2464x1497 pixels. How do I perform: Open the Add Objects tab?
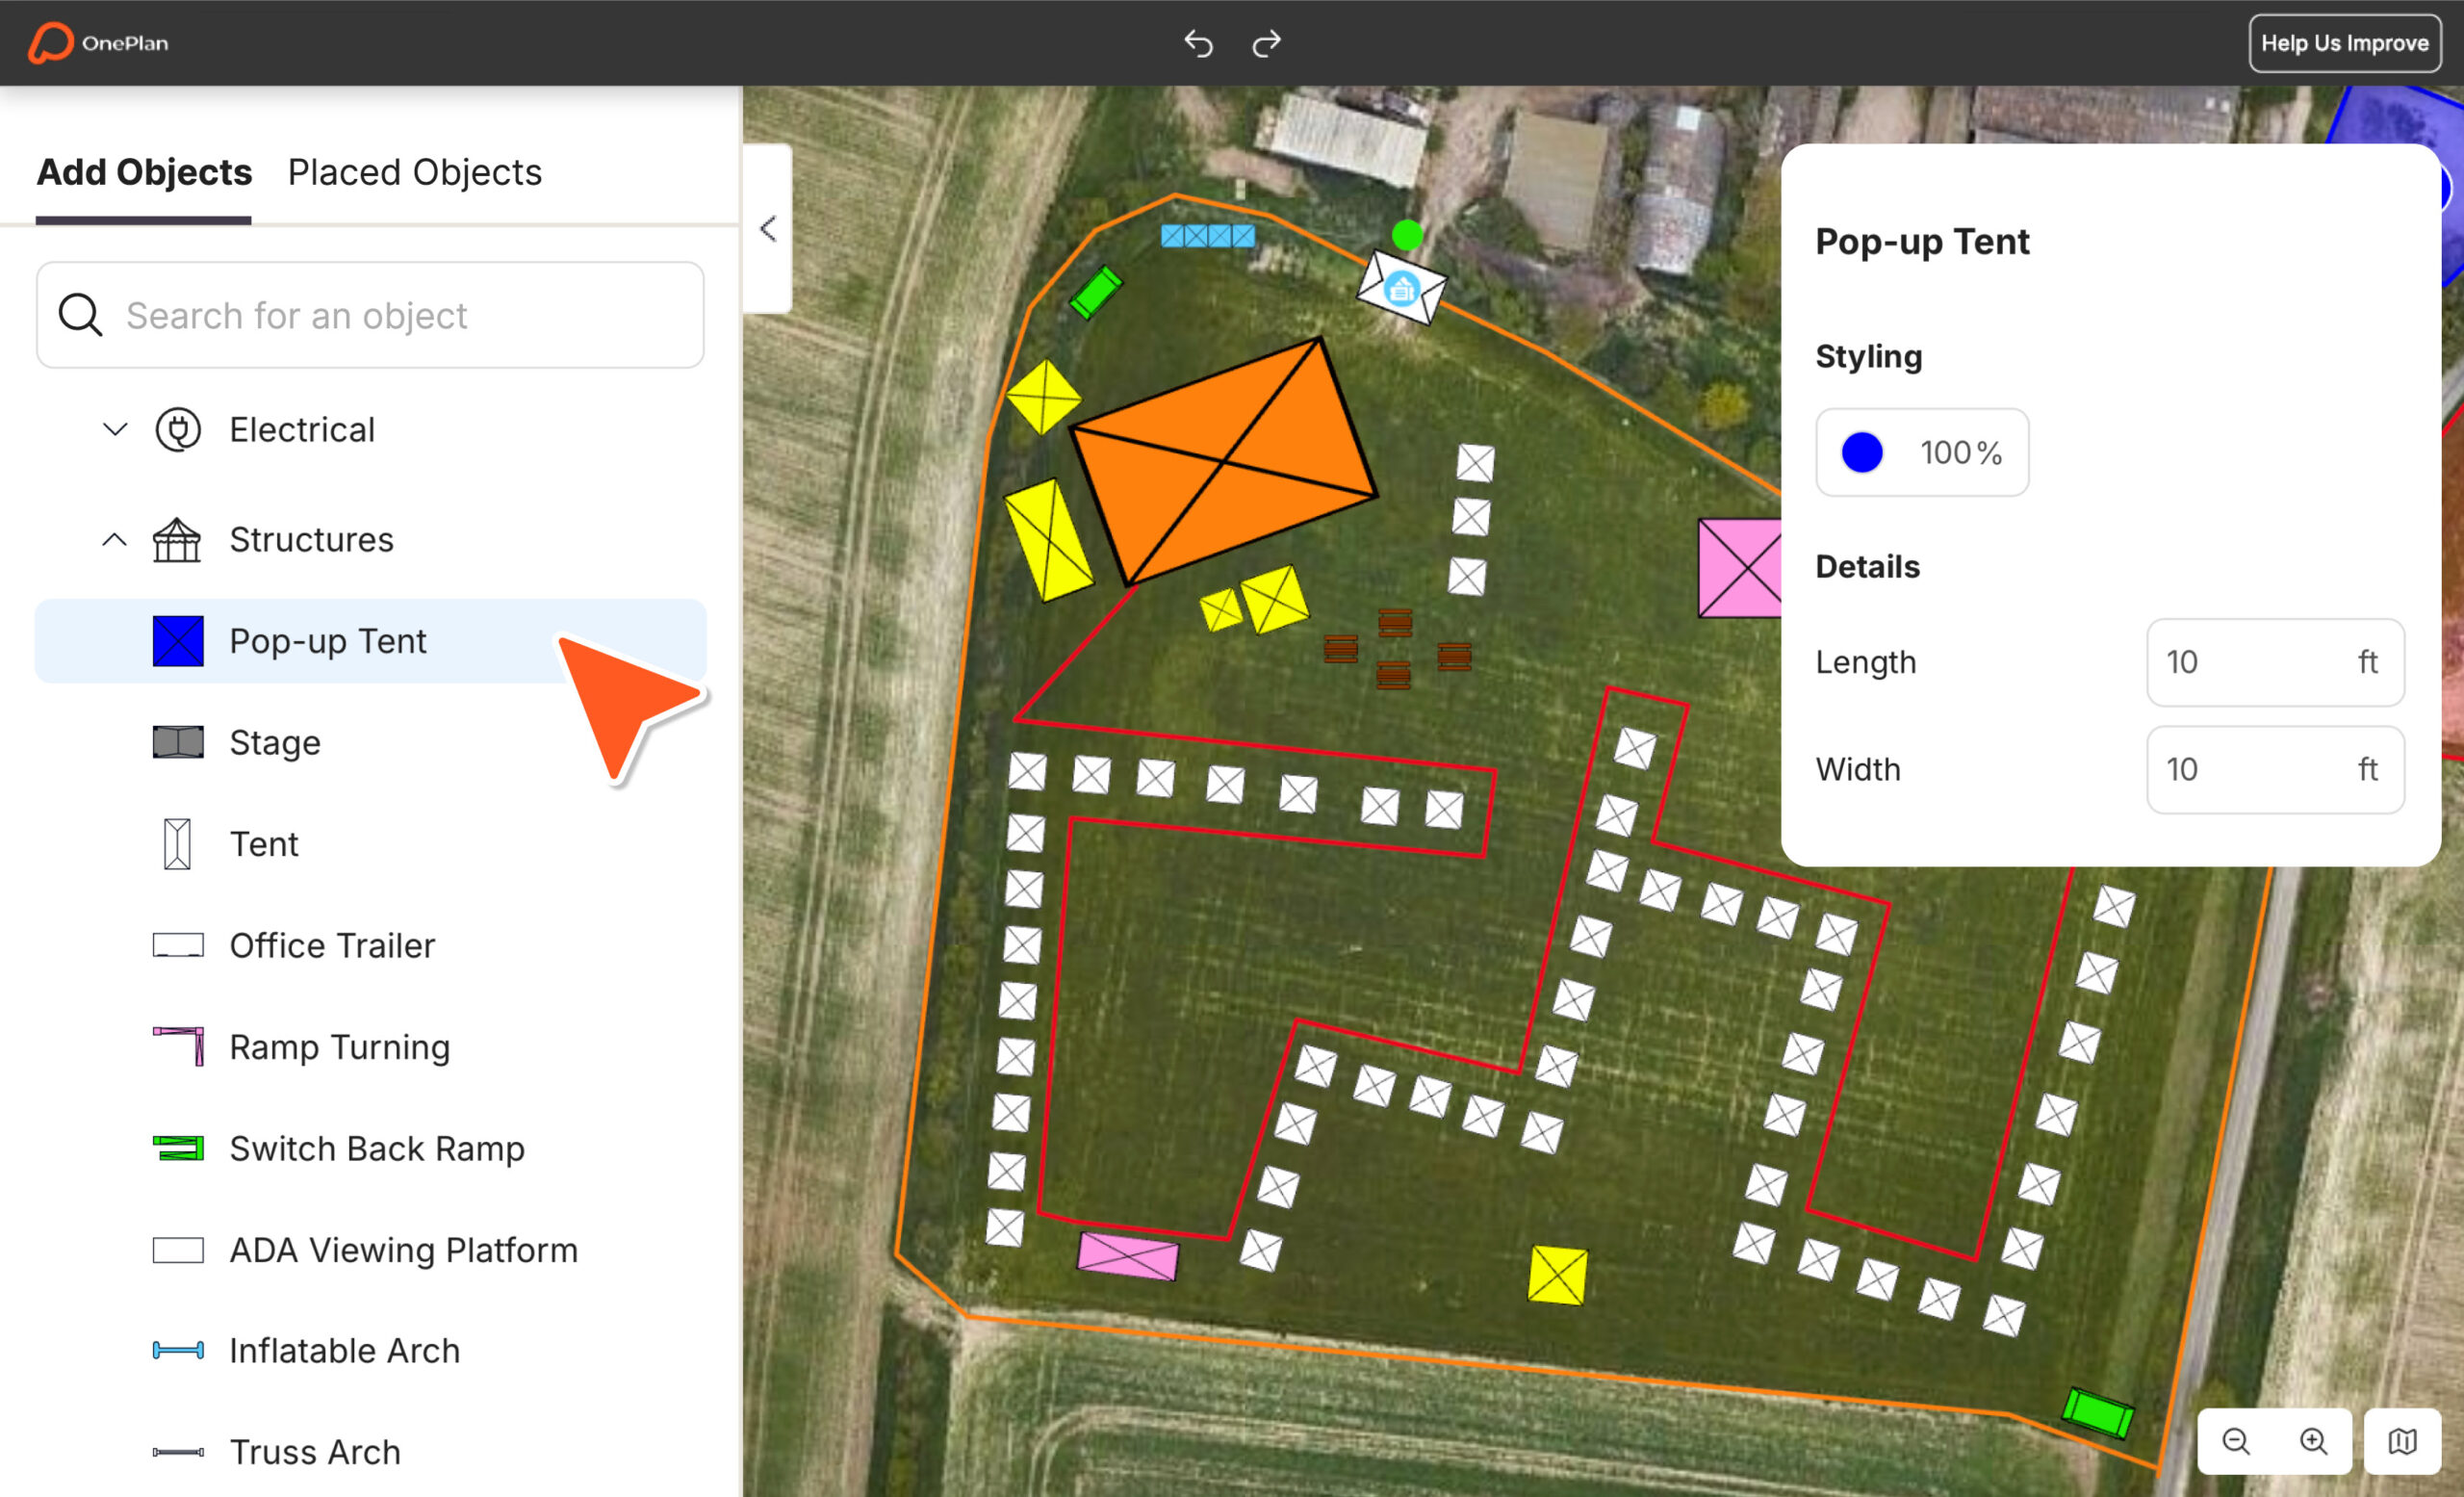tap(144, 172)
